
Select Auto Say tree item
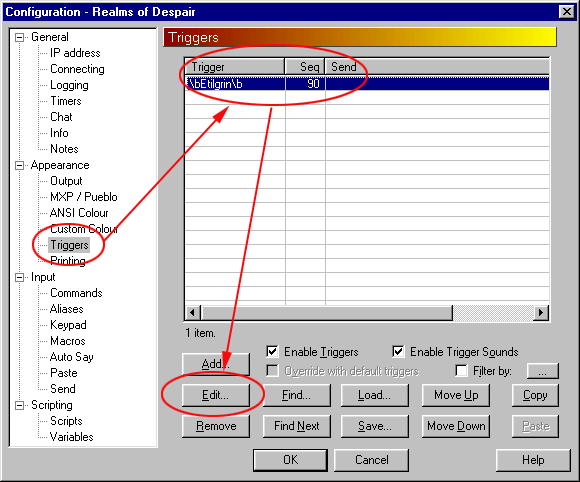[x=71, y=357]
